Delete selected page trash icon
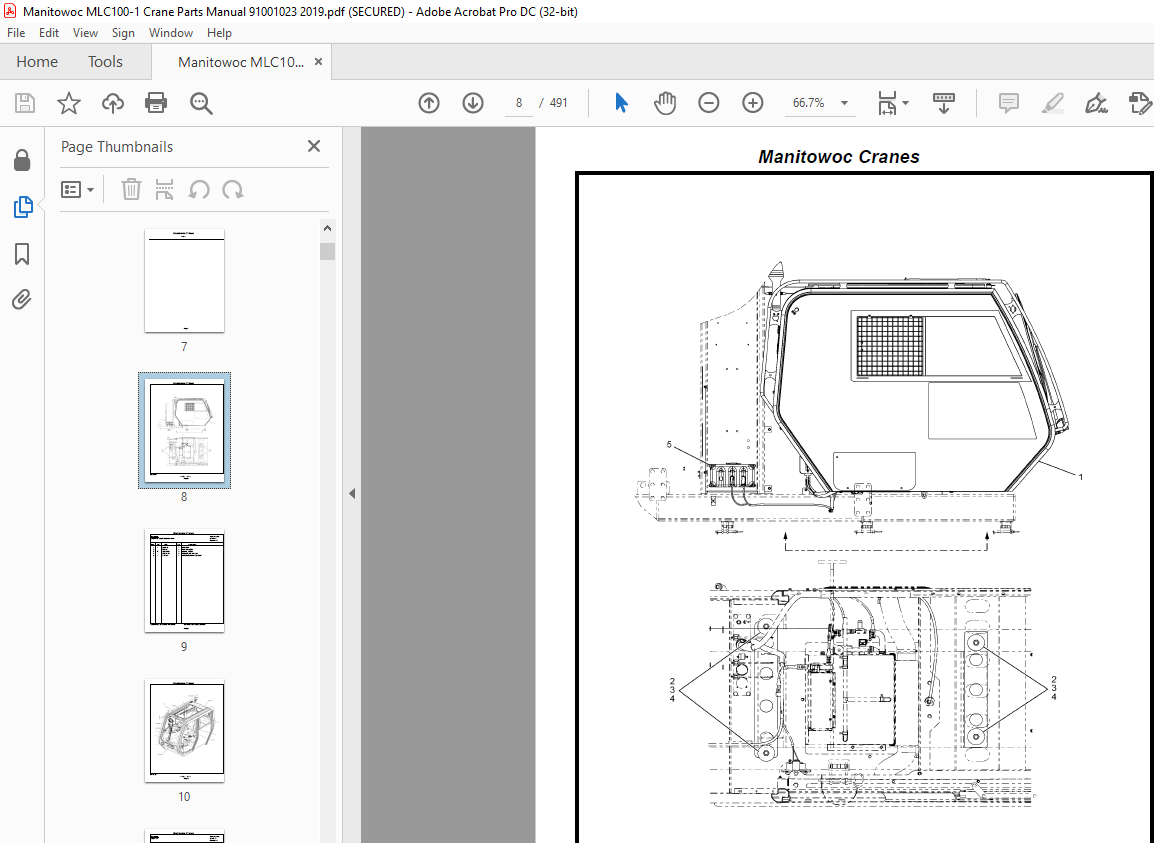Viewport: 1154px width, 843px height. (x=131, y=189)
